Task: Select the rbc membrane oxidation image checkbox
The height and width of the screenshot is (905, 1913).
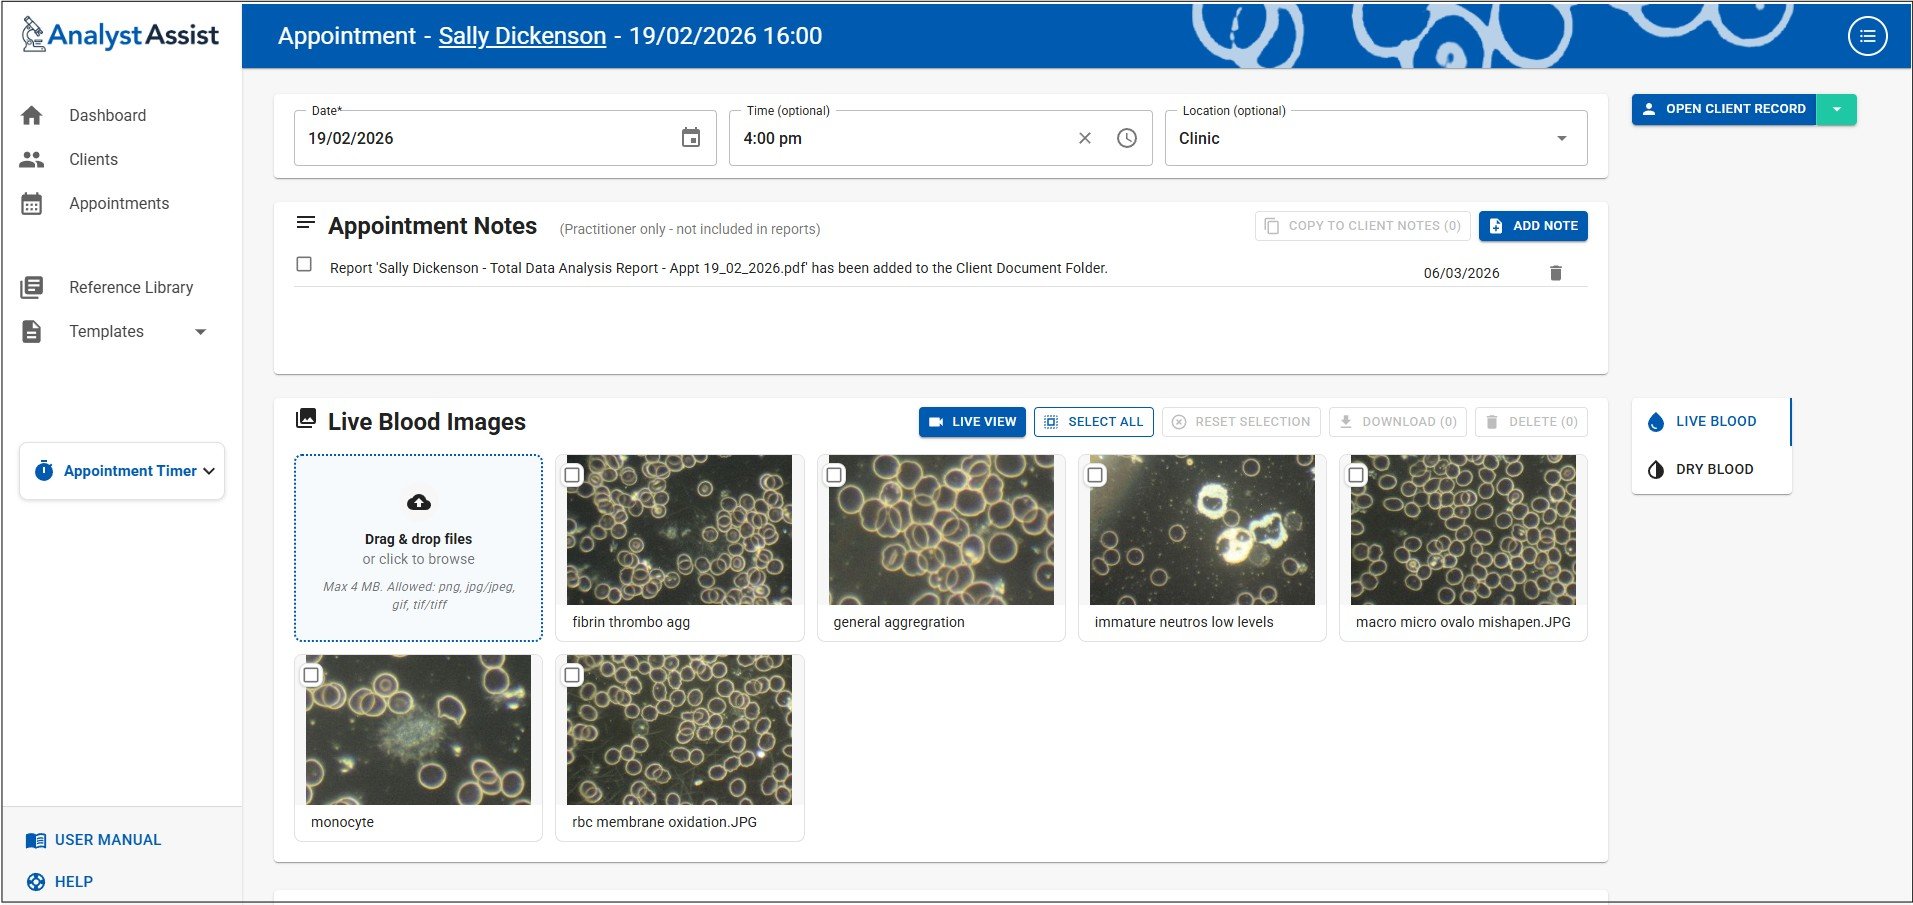Action: coord(572,675)
